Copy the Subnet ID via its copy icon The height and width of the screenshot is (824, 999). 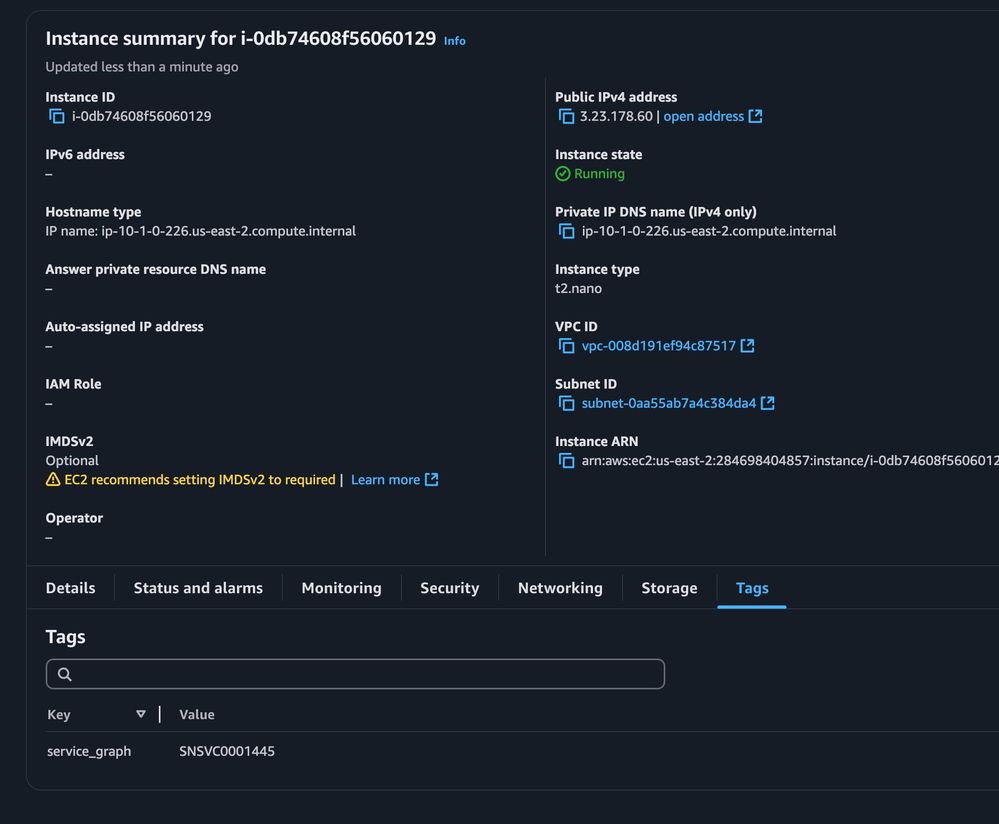(567, 403)
